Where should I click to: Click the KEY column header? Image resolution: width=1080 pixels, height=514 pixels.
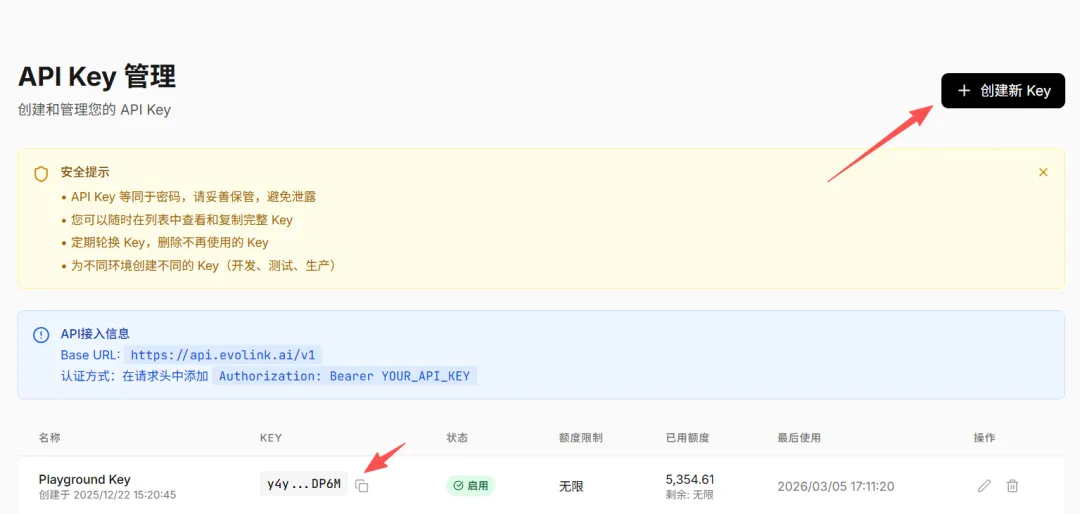271,438
